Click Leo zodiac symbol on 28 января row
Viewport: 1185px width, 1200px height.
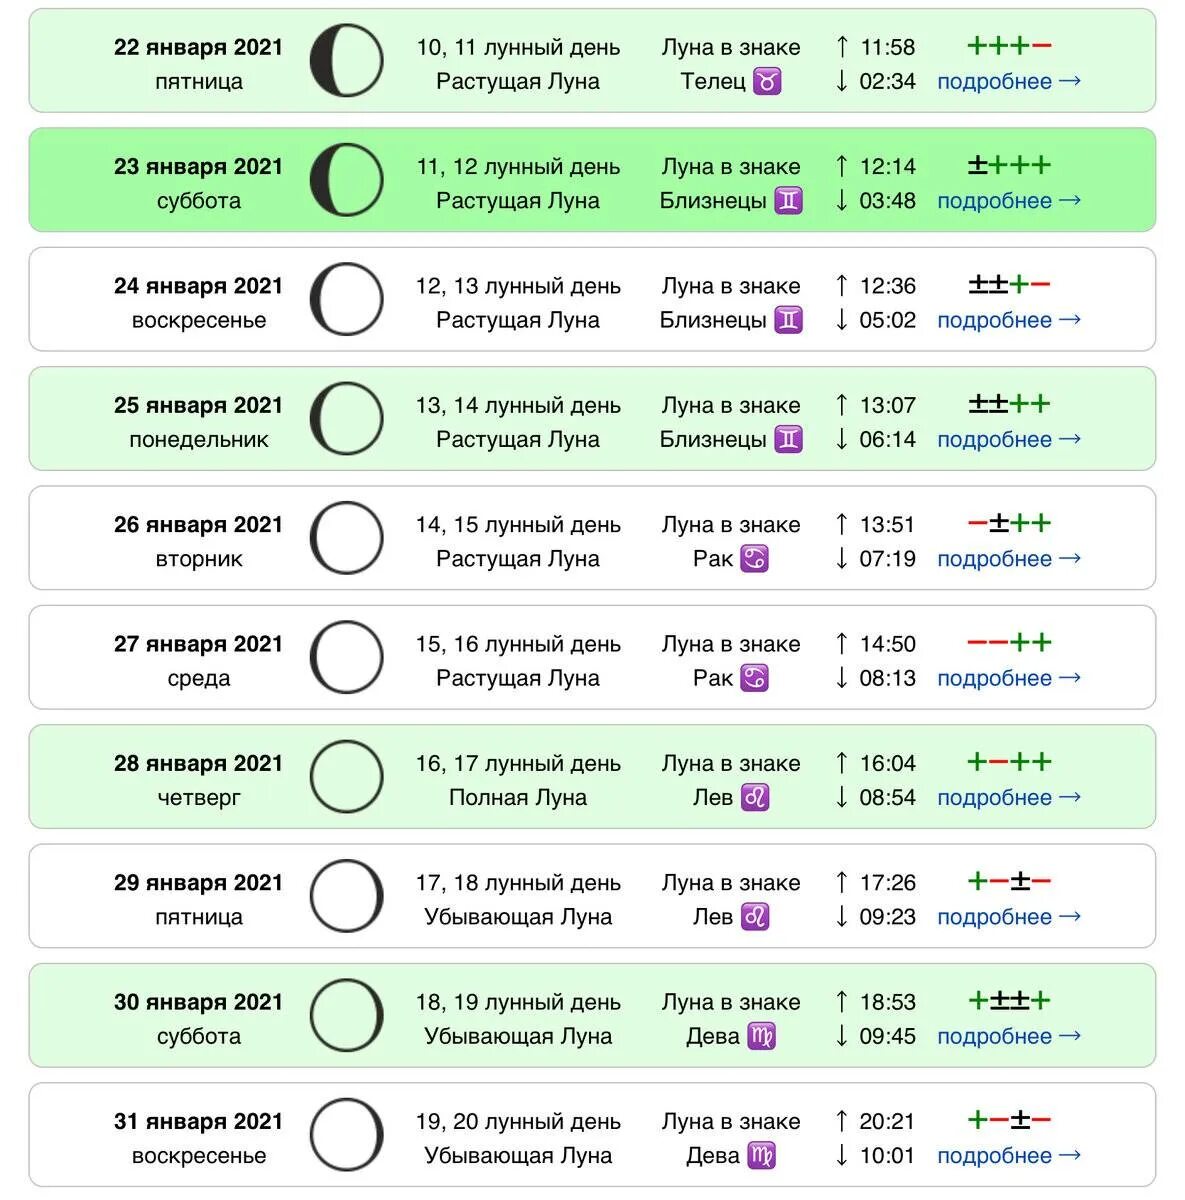(x=755, y=798)
